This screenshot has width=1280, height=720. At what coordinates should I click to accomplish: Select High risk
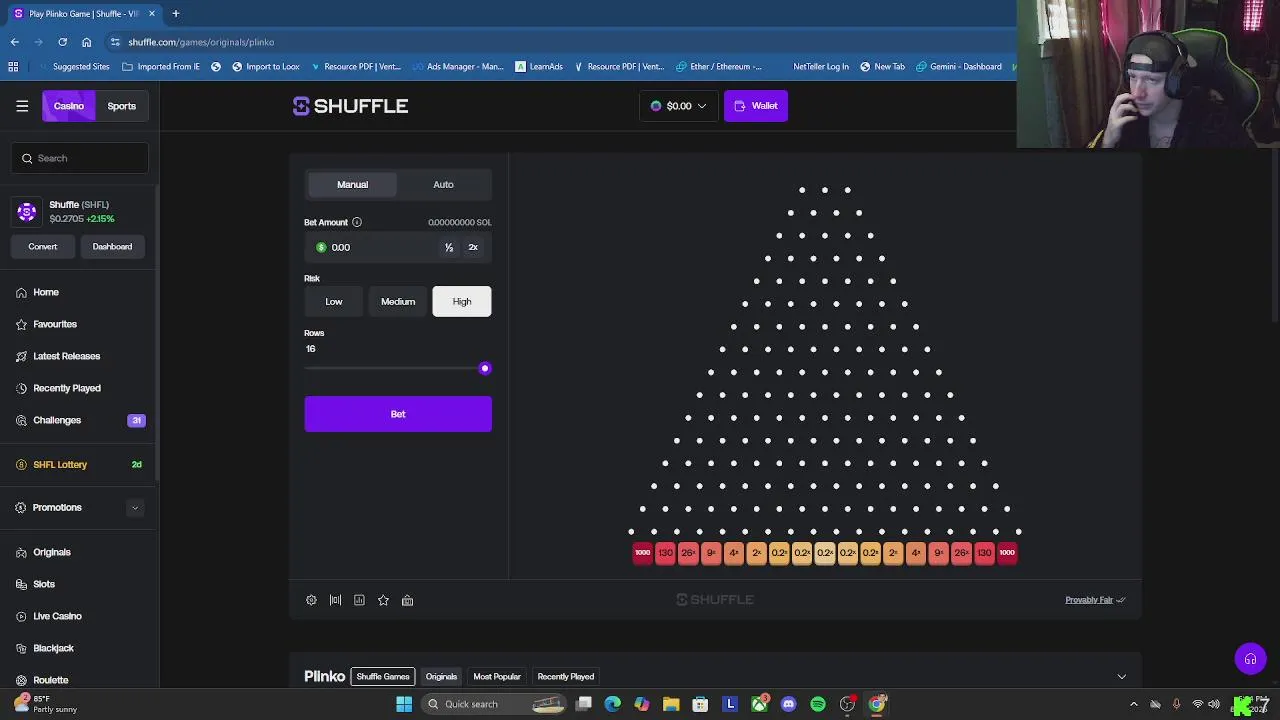[462, 301]
